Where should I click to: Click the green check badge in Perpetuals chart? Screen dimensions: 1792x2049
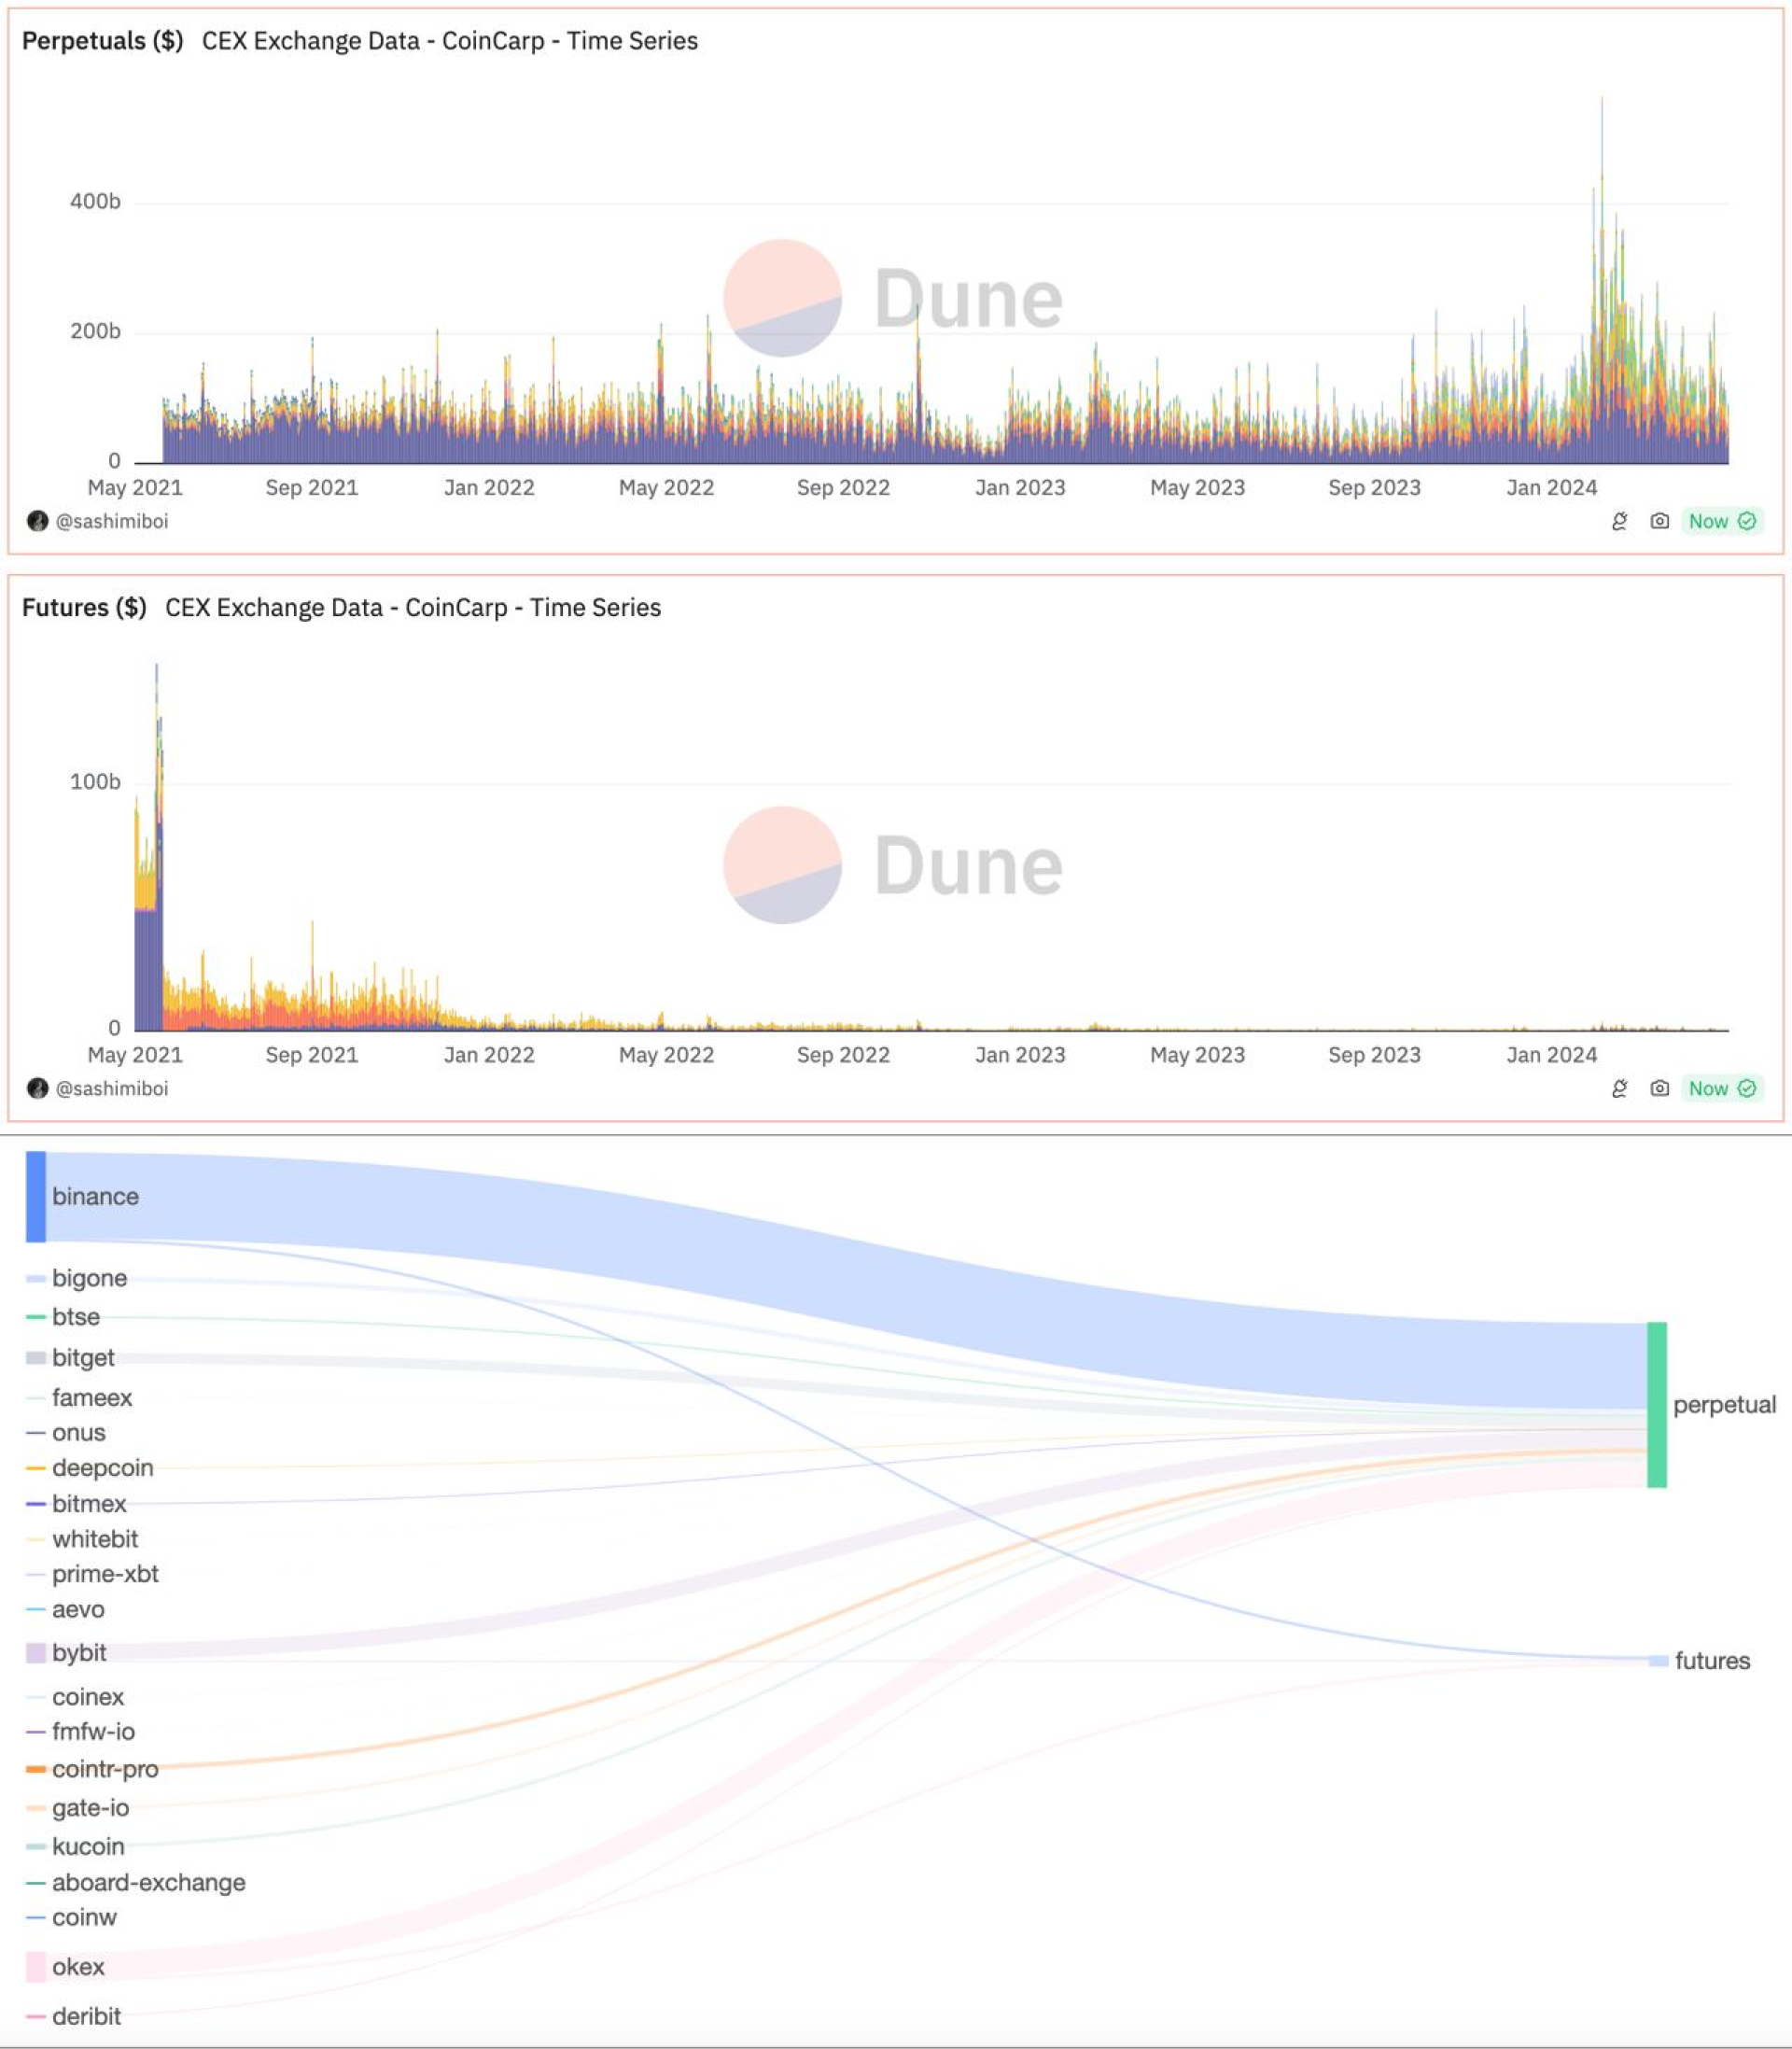1747,521
